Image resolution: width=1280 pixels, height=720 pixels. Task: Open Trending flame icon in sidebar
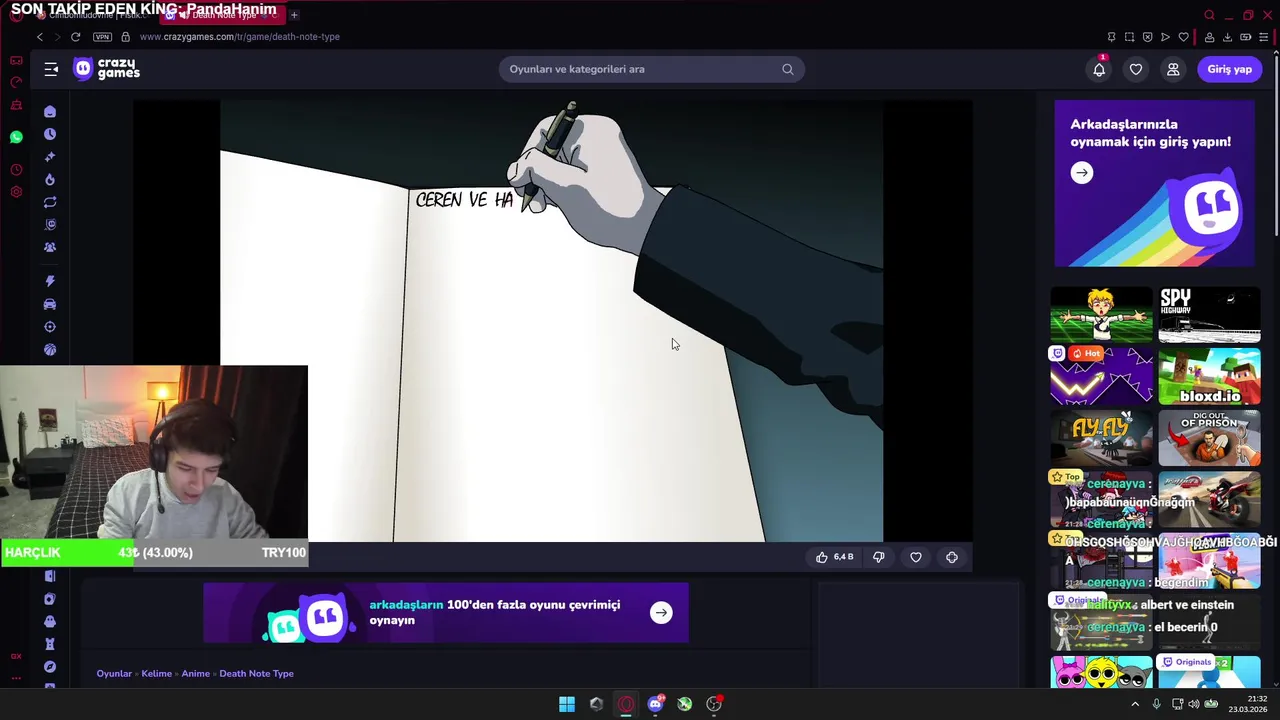tap(50, 180)
